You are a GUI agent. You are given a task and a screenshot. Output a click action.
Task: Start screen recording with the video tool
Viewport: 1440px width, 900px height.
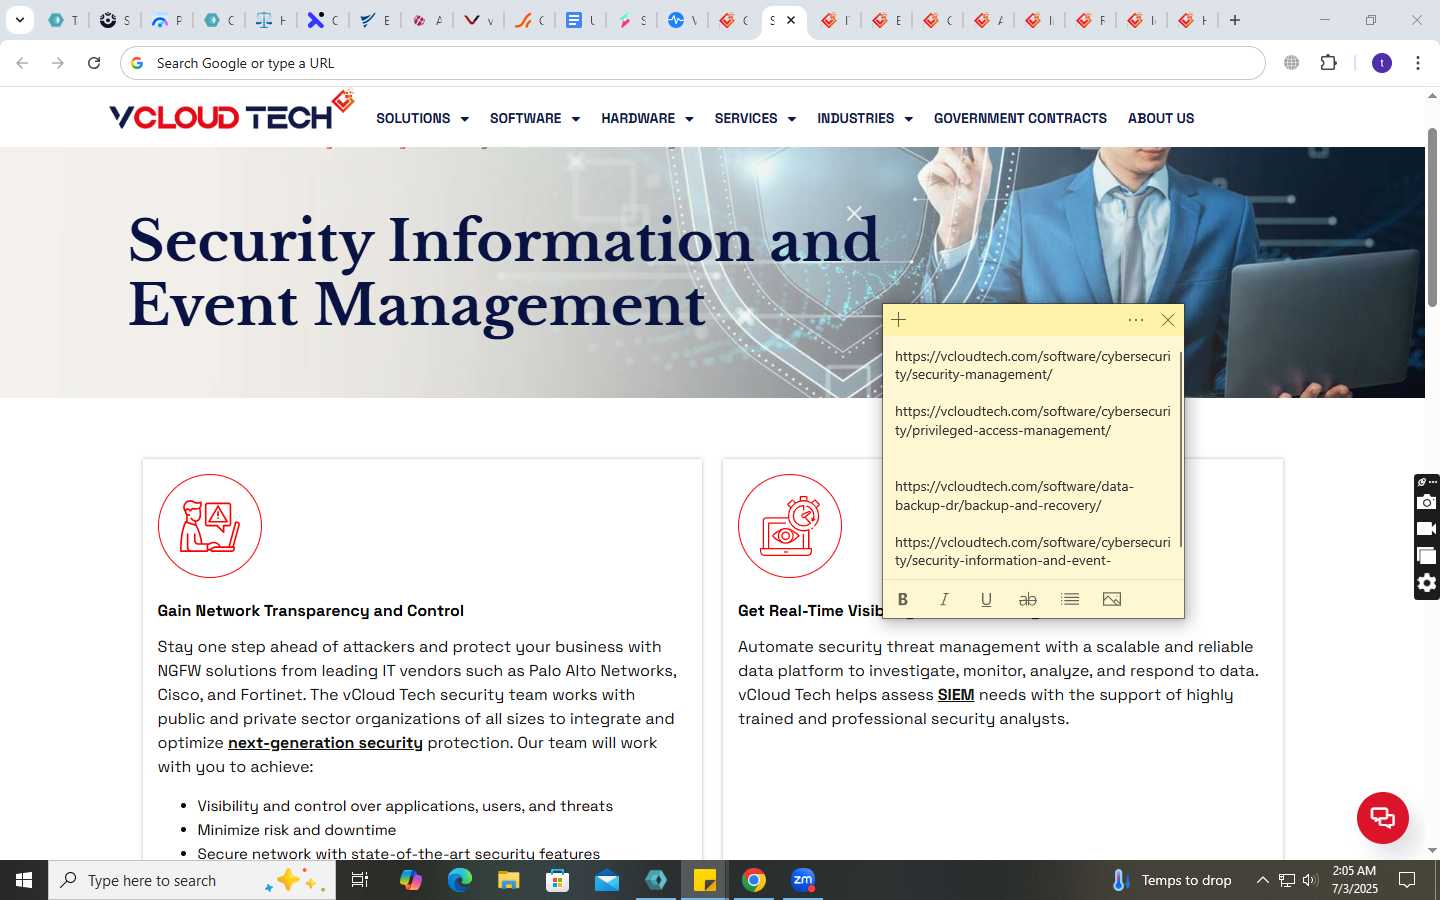[x=1427, y=529]
